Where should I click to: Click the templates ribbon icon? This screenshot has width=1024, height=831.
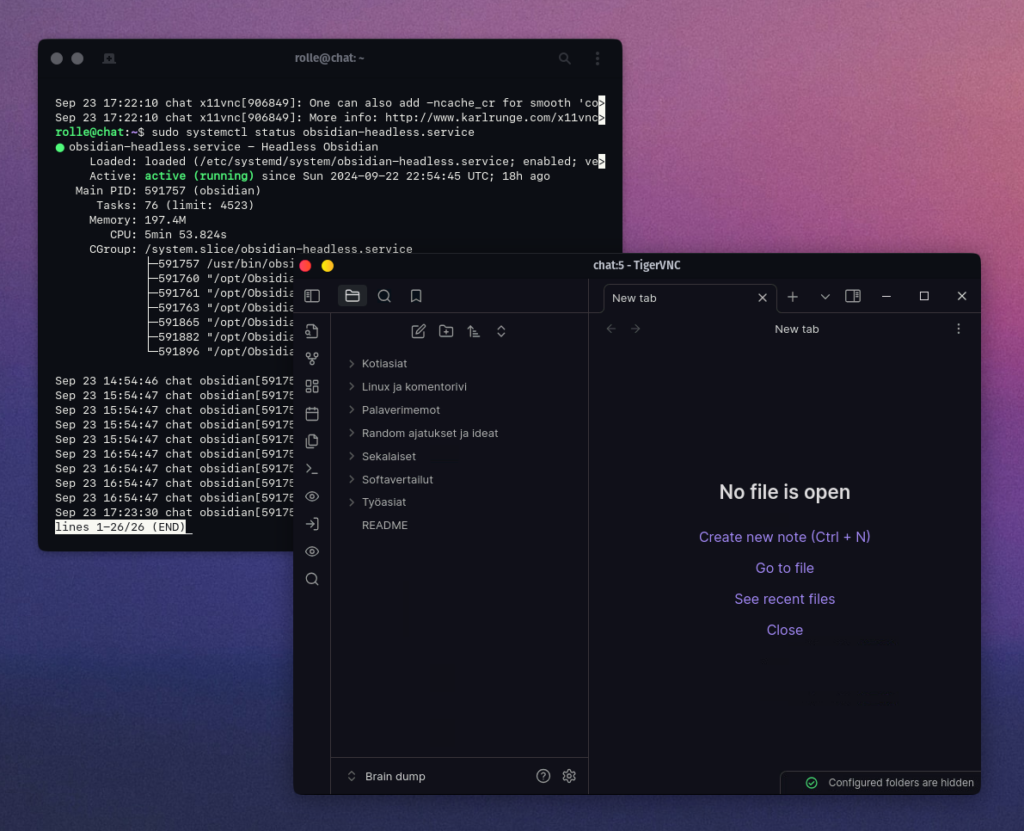click(312, 441)
